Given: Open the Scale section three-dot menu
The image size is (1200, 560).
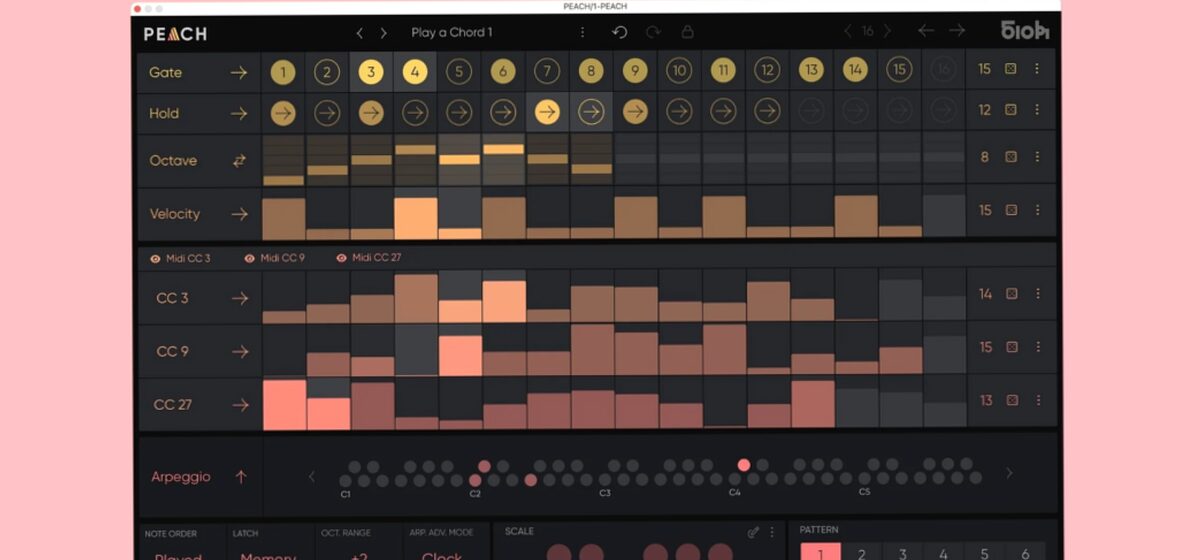Looking at the screenshot, I should click(x=772, y=532).
